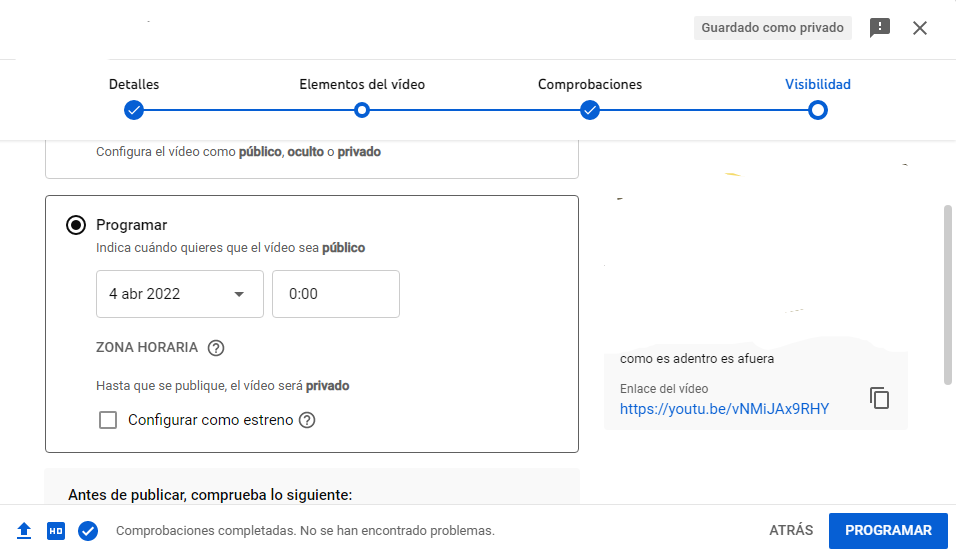Screen dimensions: 956x551
Task: Click the date picker dropdown arrow
Action: click(x=239, y=294)
